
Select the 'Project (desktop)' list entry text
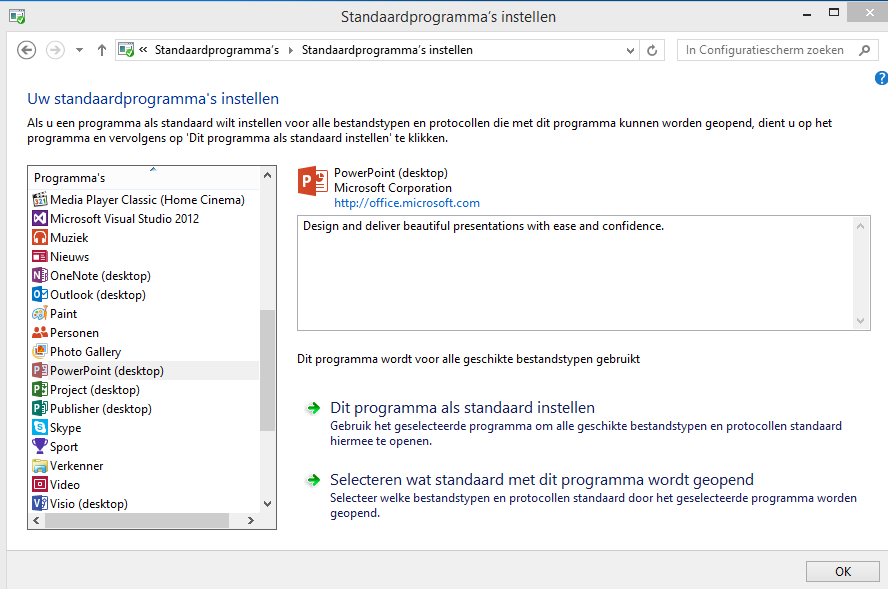pyautogui.click(x=95, y=390)
